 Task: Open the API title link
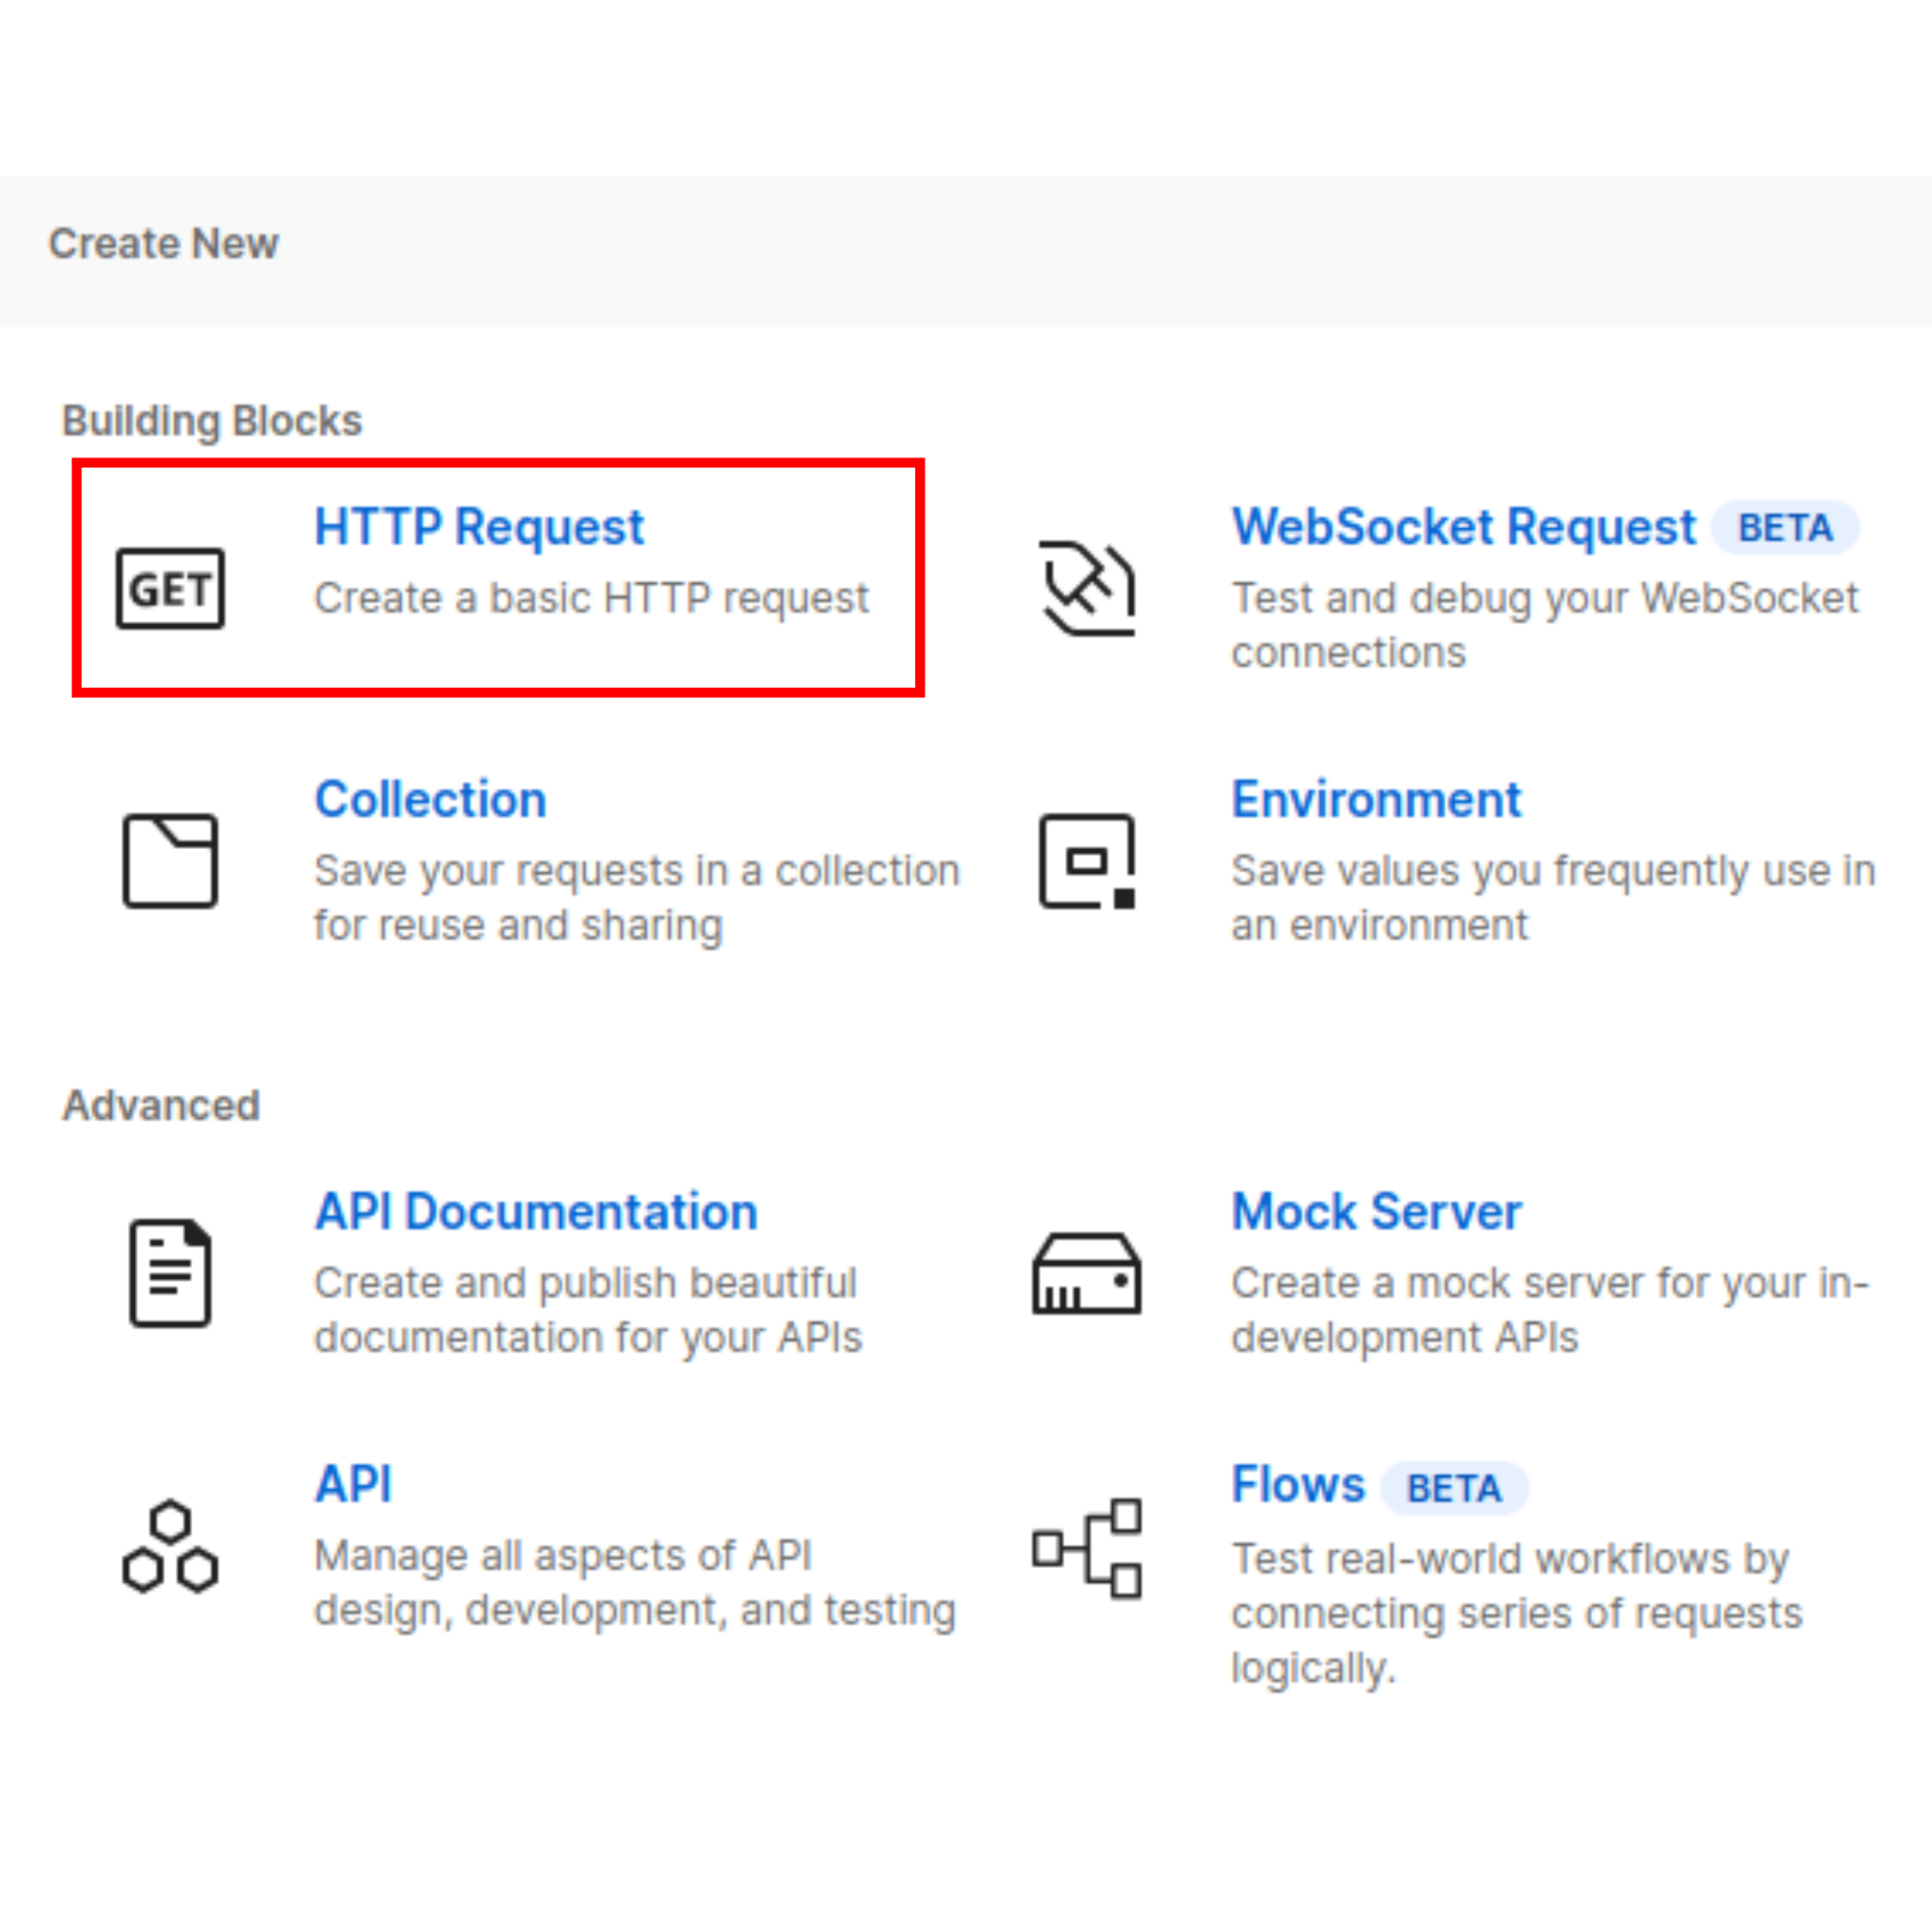353,1483
